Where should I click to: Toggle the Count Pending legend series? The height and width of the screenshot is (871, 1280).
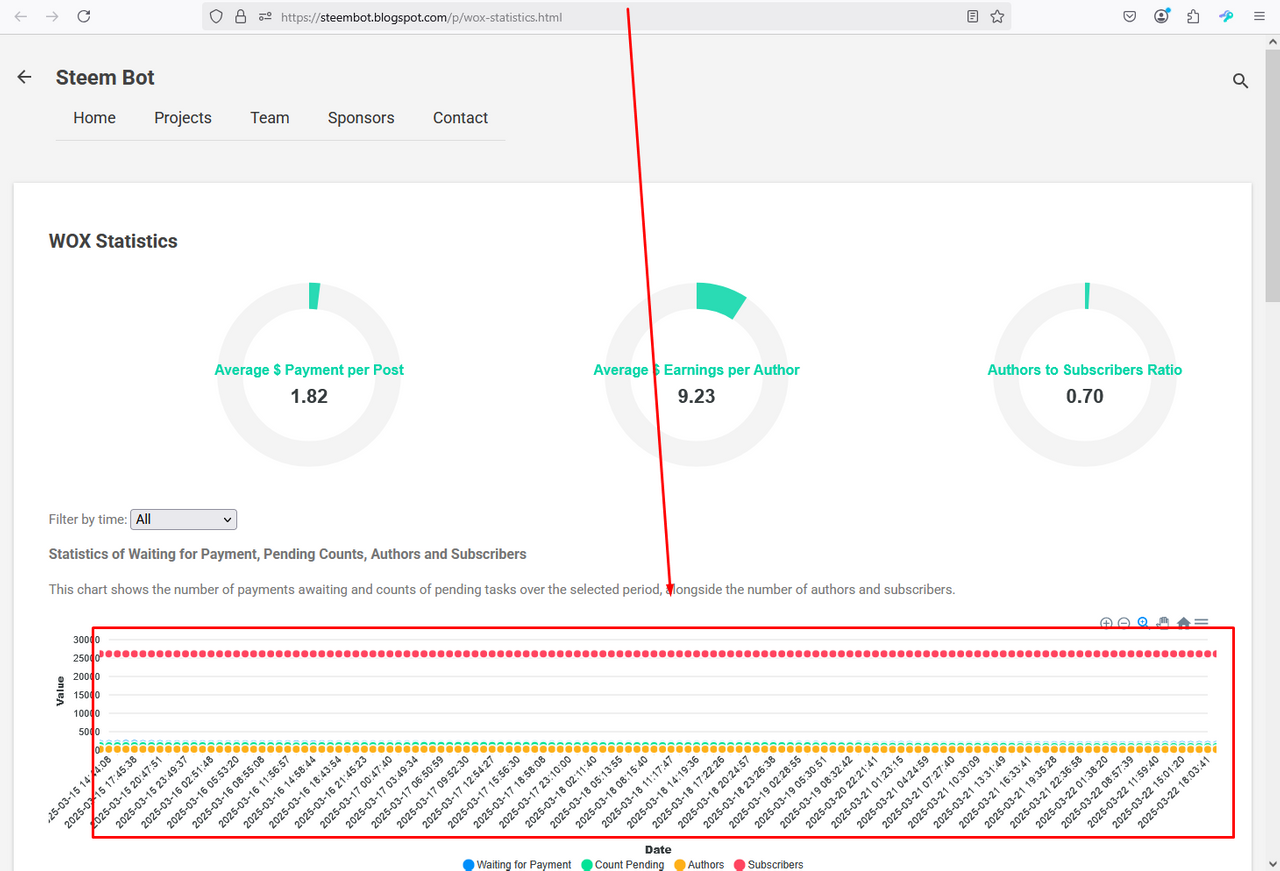point(622,864)
